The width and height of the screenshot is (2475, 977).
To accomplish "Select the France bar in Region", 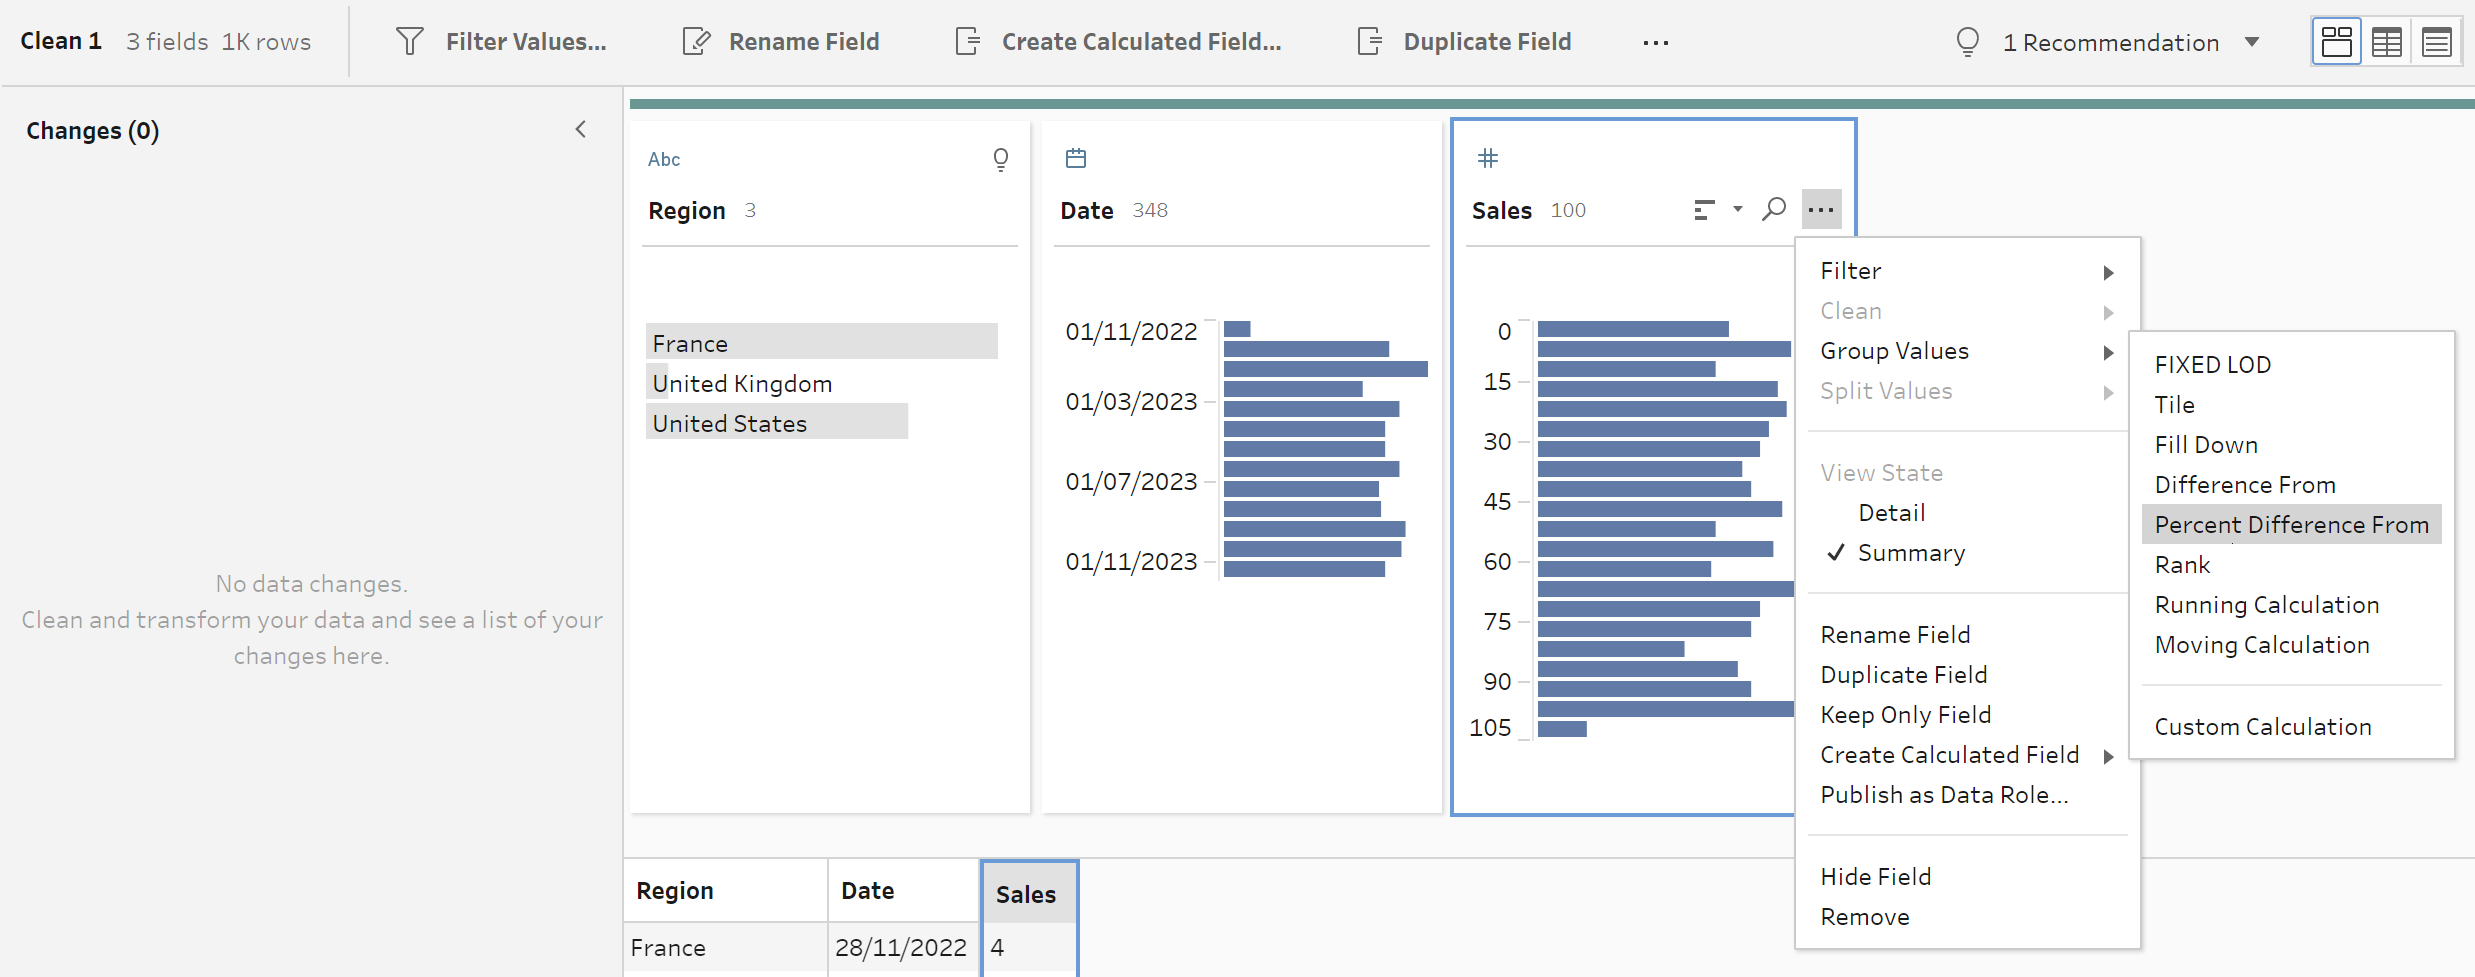I will [x=821, y=342].
